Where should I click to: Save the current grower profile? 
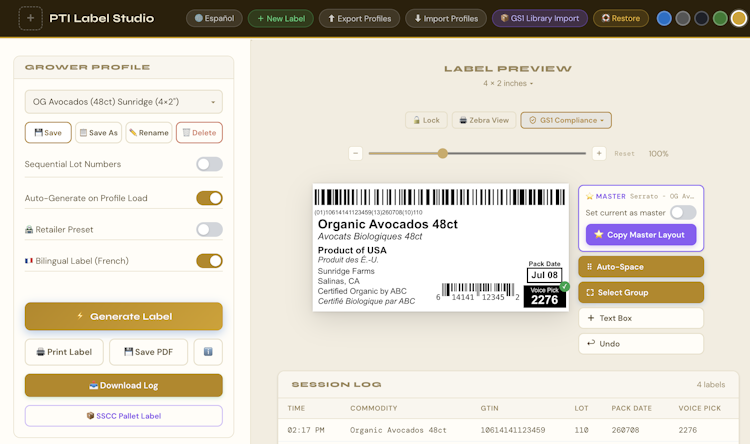click(x=48, y=133)
